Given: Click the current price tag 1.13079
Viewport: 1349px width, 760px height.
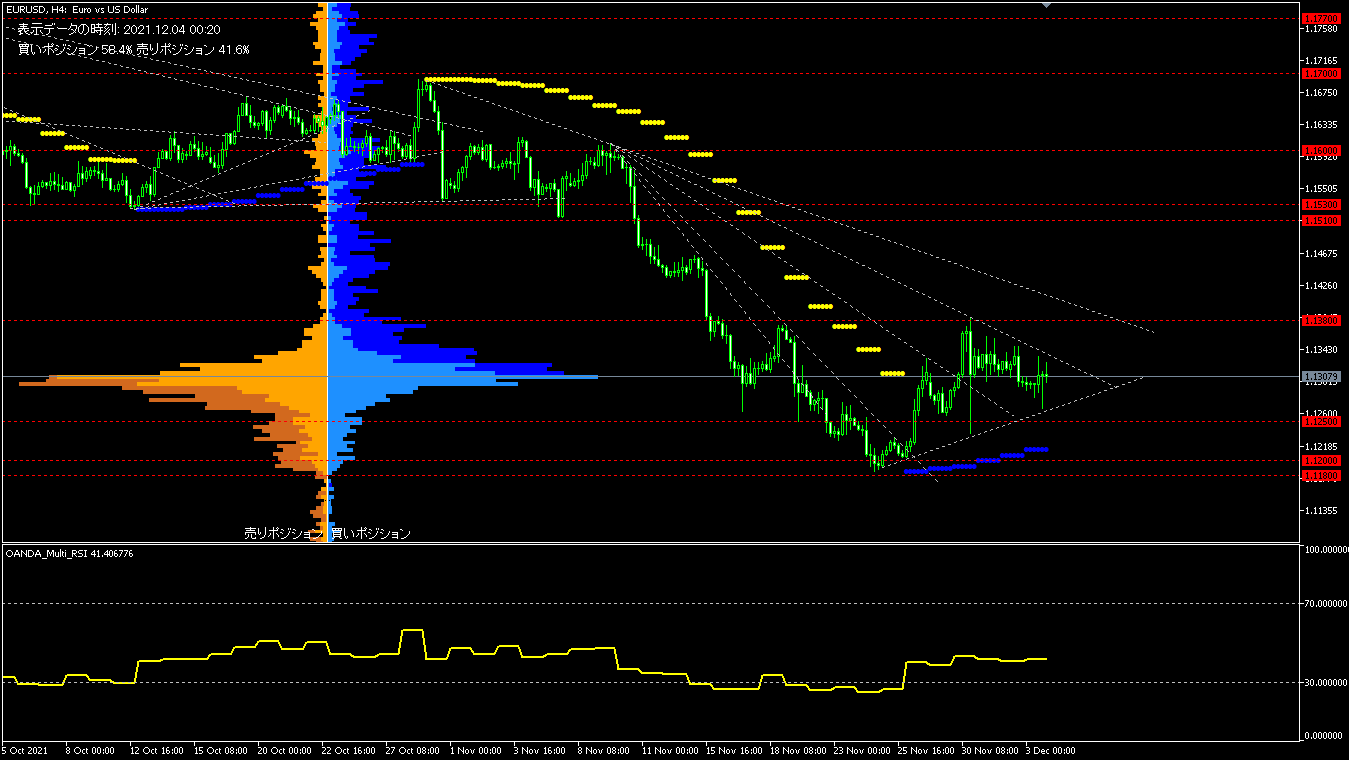Looking at the screenshot, I should (x=1321, y=377).
